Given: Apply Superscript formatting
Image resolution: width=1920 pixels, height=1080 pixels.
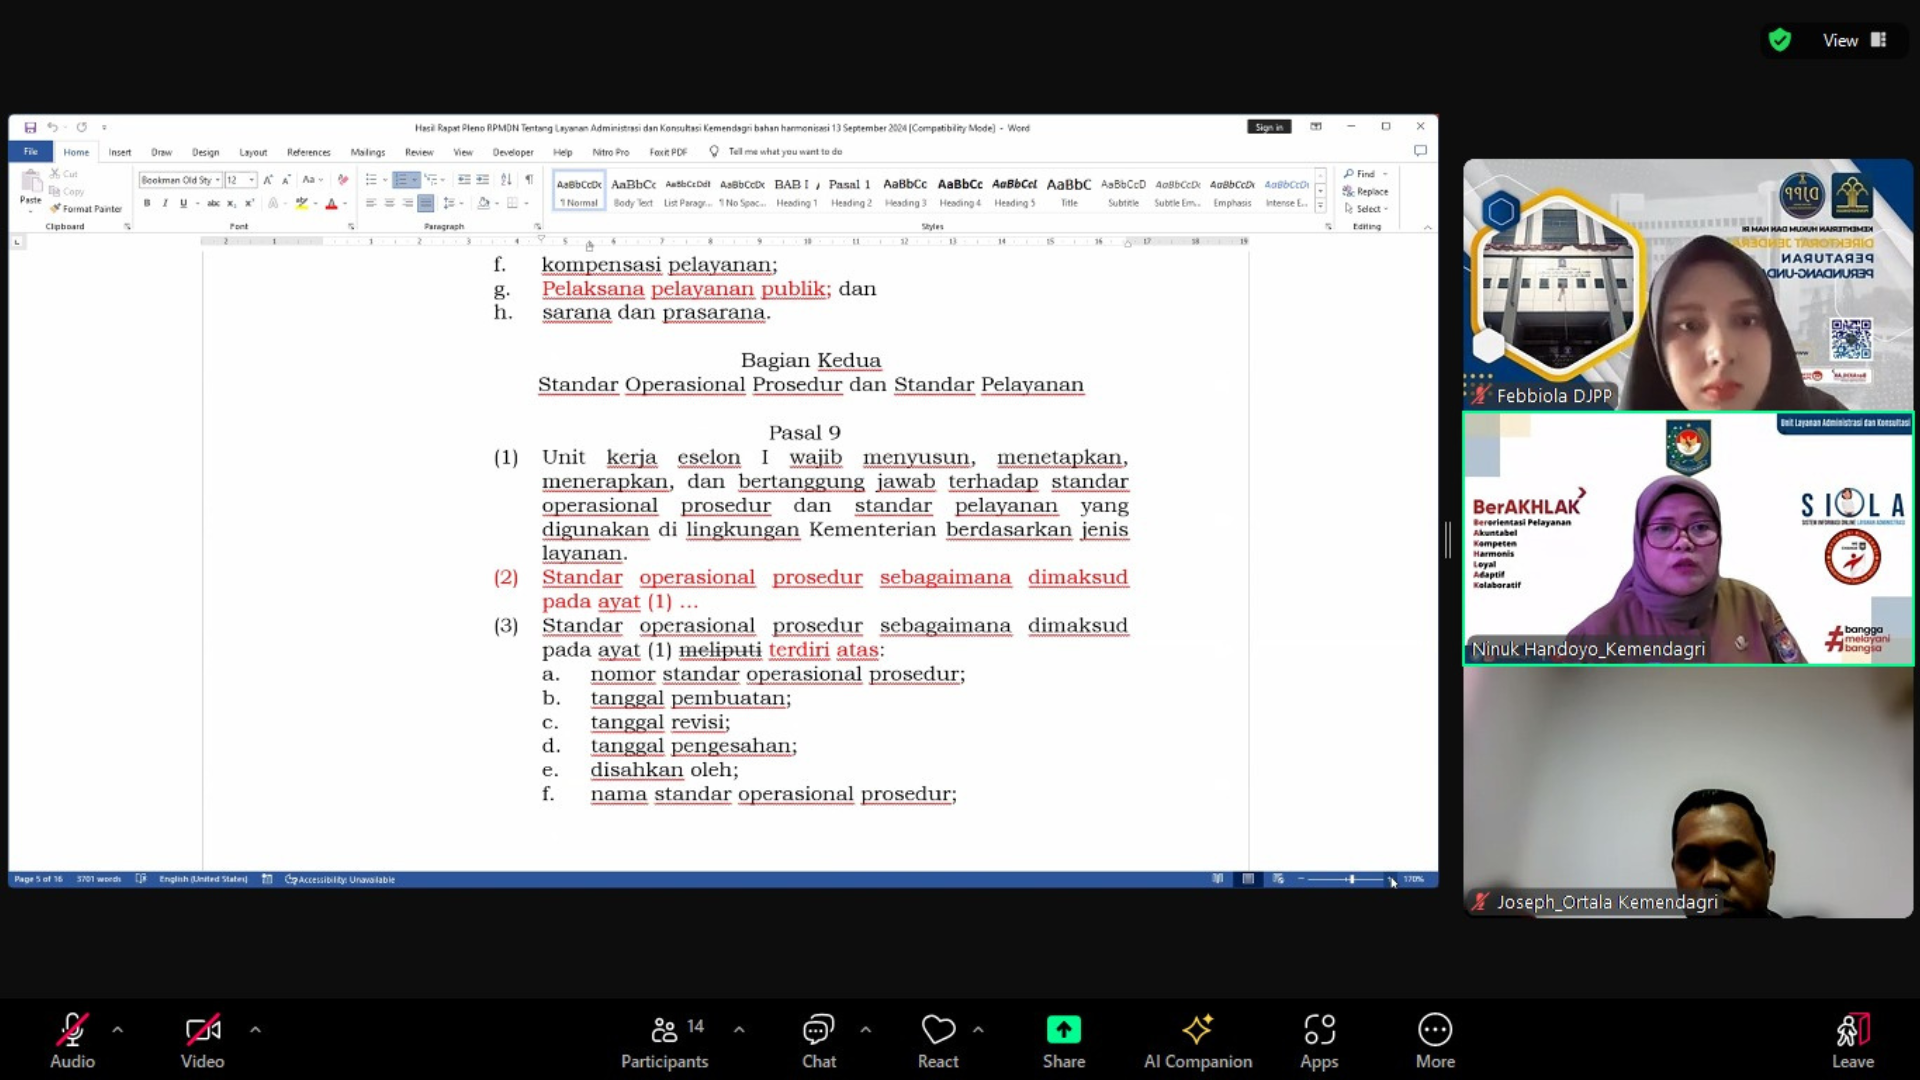Looking at the screenshot, I should 249,203.
